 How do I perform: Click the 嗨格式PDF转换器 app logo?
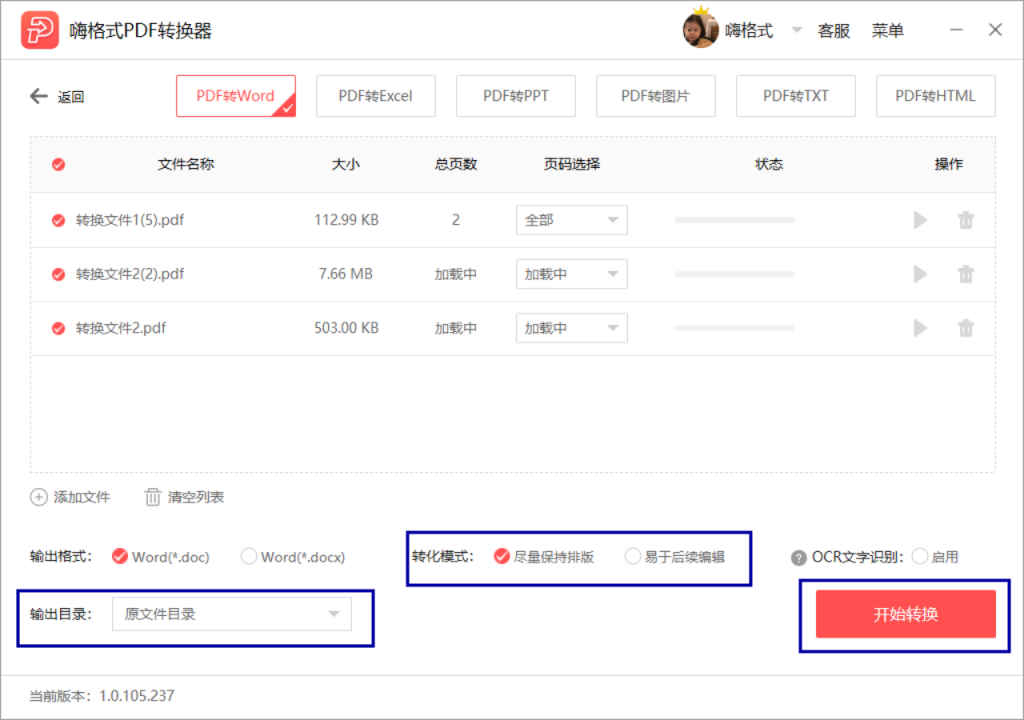tap(40, 30)
